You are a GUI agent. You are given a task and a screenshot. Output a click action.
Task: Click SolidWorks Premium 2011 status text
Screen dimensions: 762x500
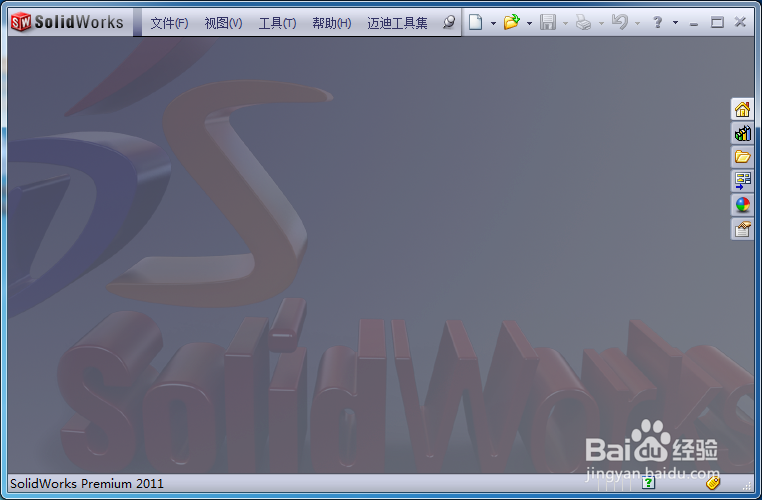(87, 483)
